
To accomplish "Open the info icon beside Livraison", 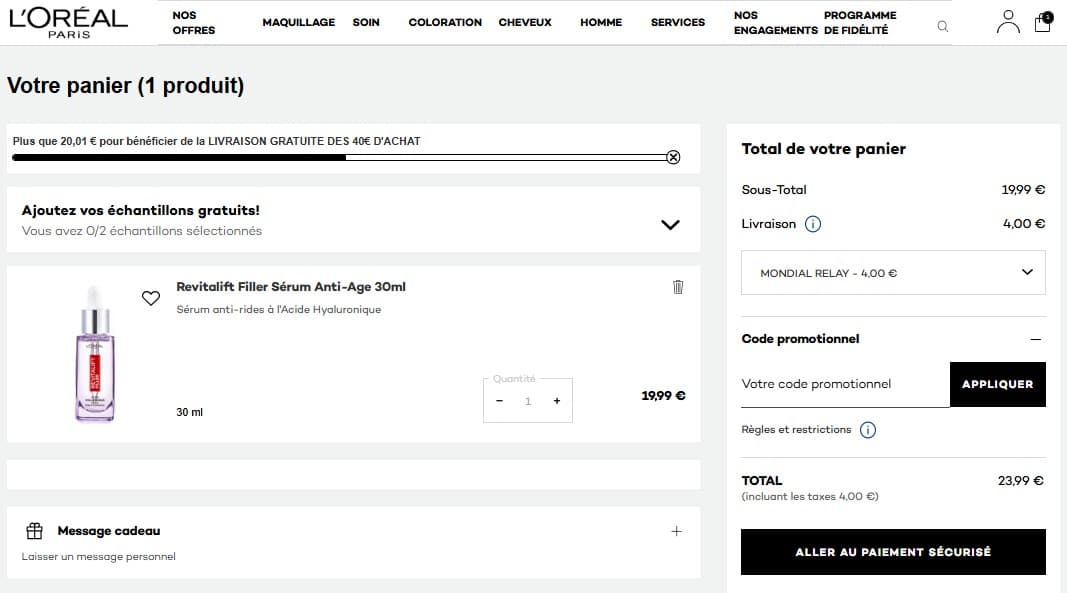I will 812,224.
